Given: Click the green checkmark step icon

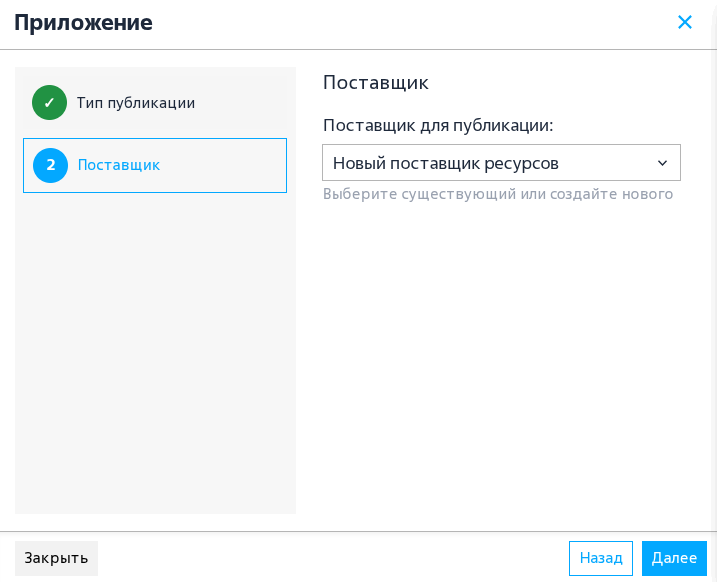Looking at the screenshot, I should [x=49, y=102].
